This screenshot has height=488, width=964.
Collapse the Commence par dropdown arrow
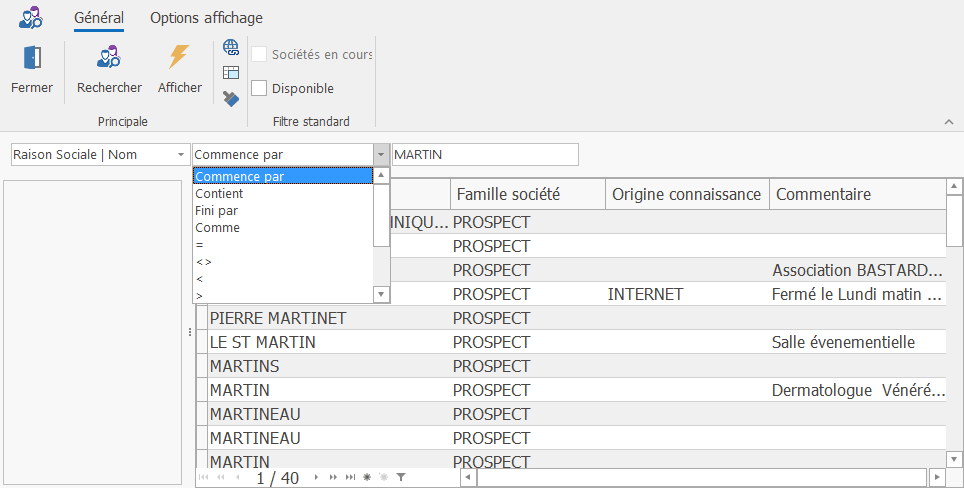(x=381, y=155)
